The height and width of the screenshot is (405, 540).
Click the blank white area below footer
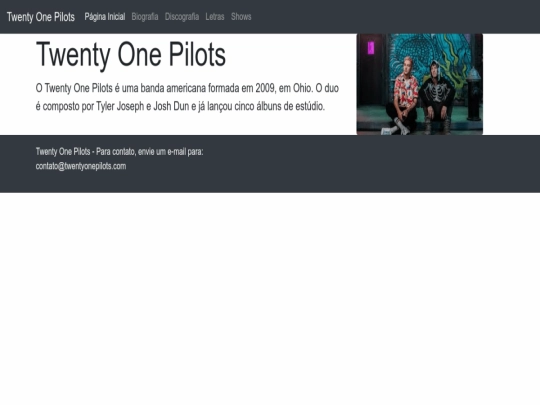coord(270,296)
